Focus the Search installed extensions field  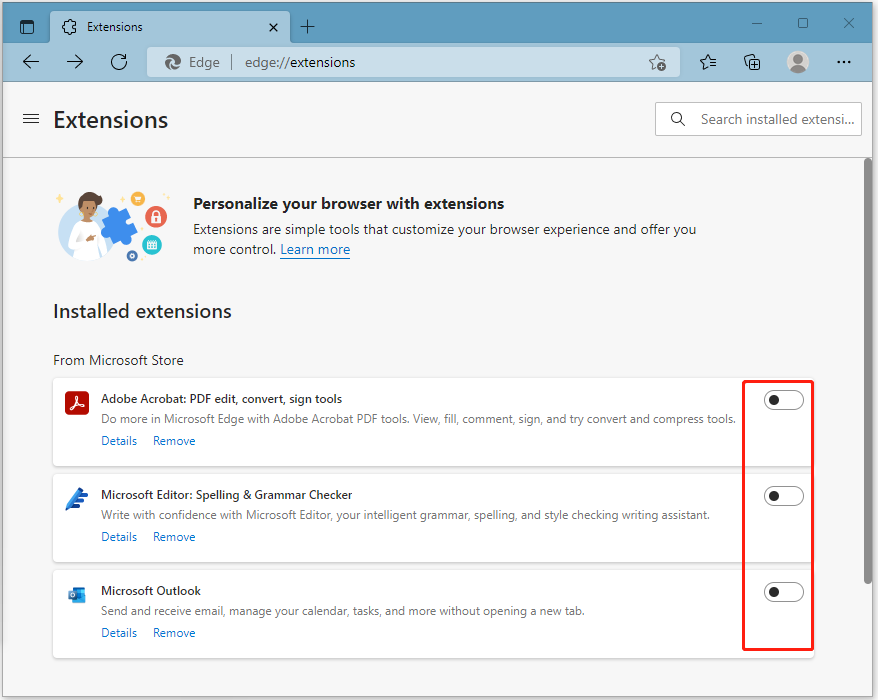[758, 119]
